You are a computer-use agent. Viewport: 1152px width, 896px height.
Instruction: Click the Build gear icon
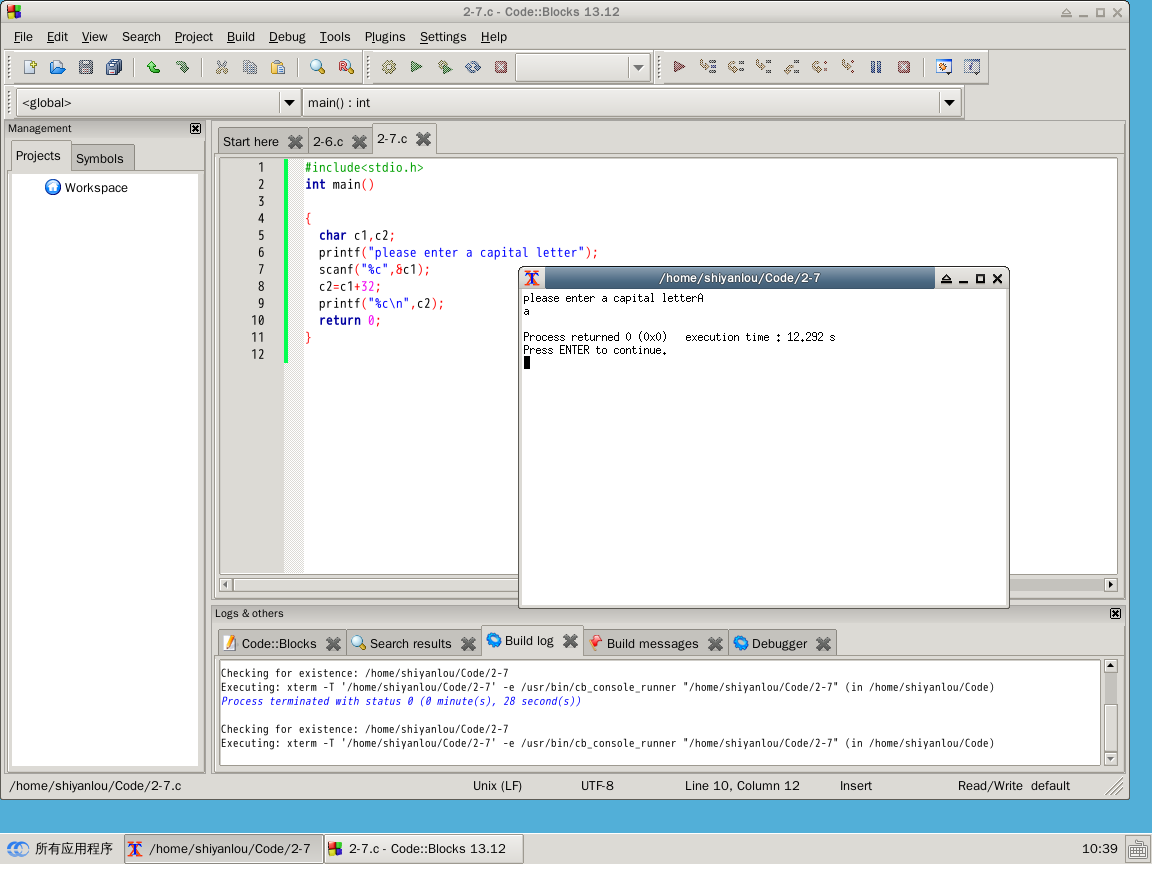coord(389,68)
